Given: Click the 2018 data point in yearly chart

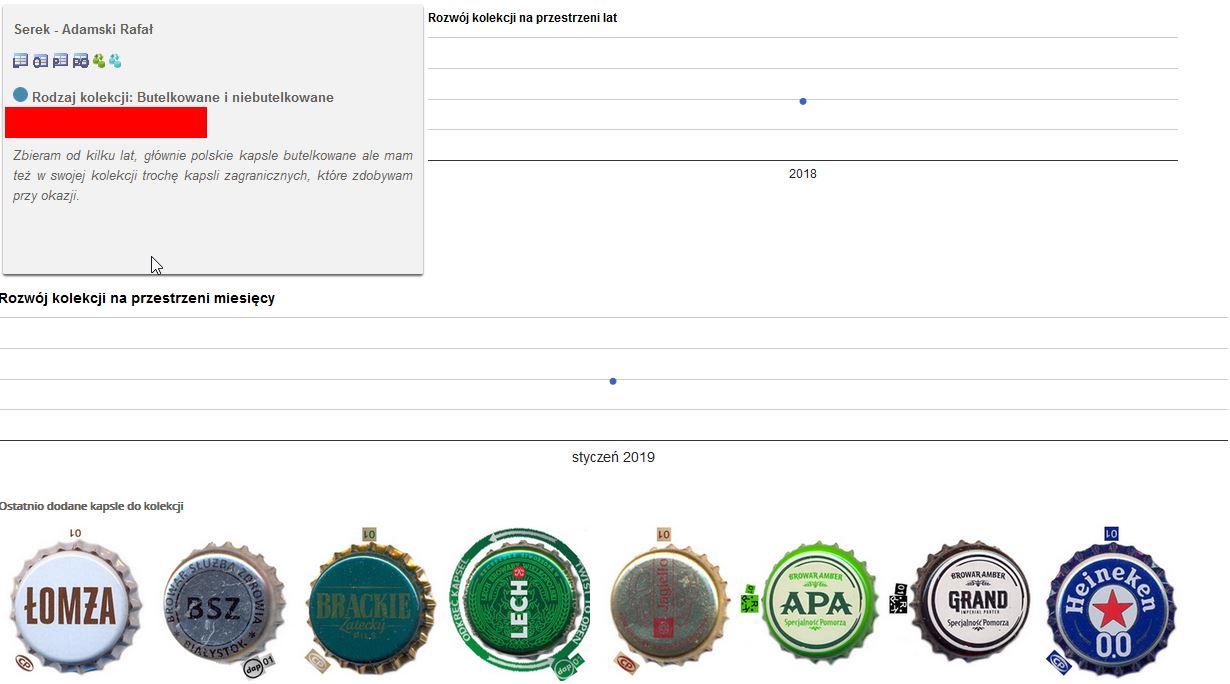Looking at the screenshot, I should click(x=803, y=101).
